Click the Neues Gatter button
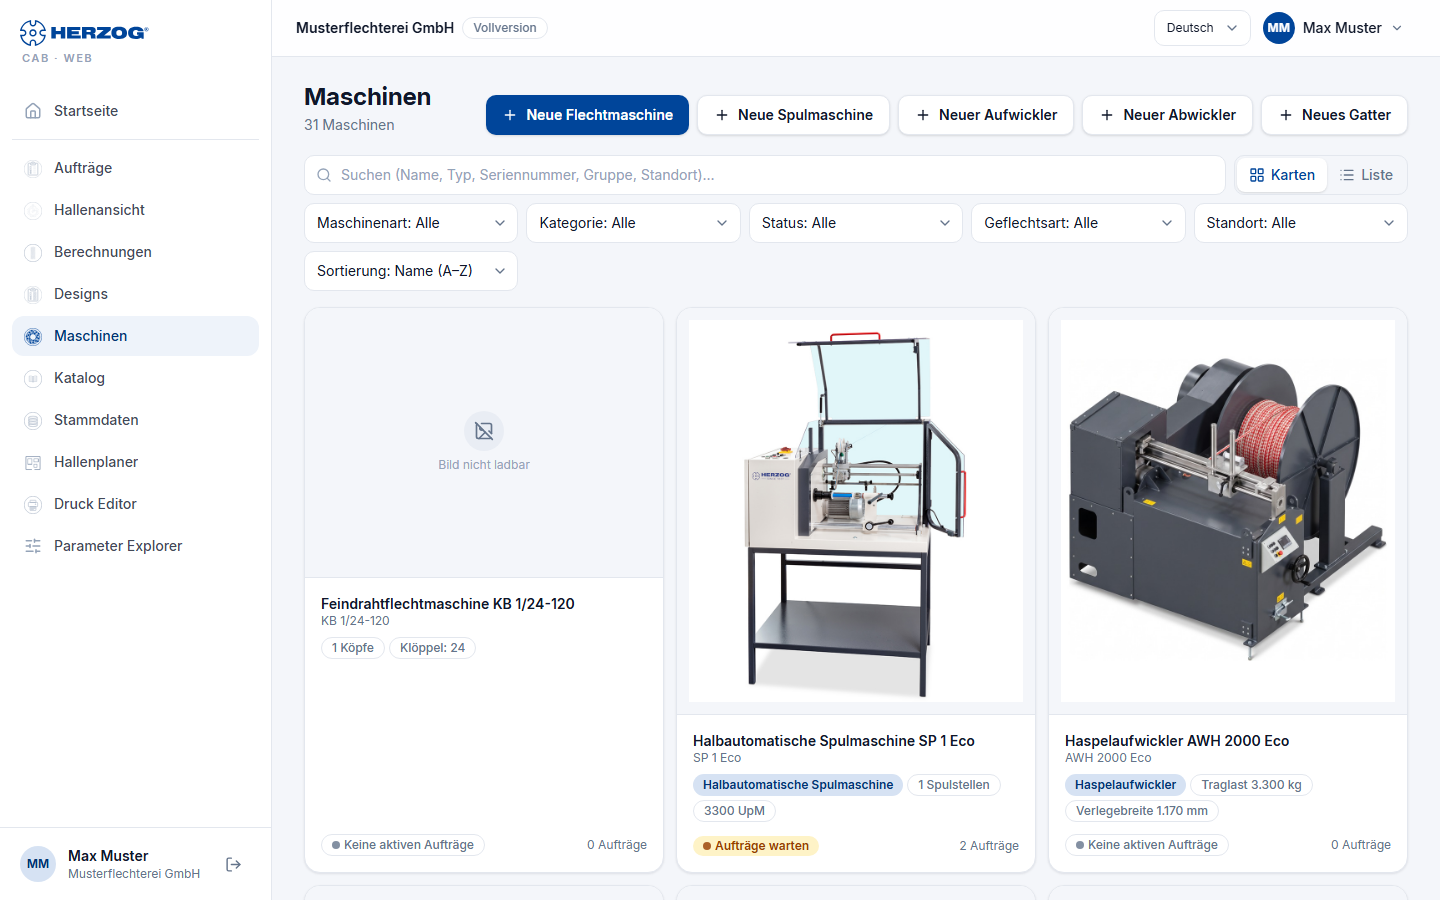 tap(1334, 115)
